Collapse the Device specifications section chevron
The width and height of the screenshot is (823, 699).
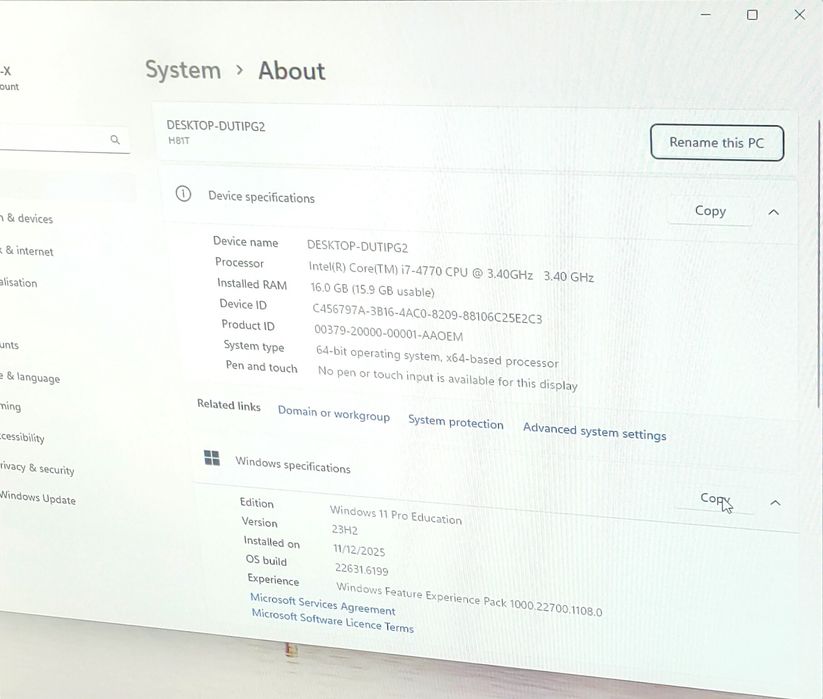(773, 212)
